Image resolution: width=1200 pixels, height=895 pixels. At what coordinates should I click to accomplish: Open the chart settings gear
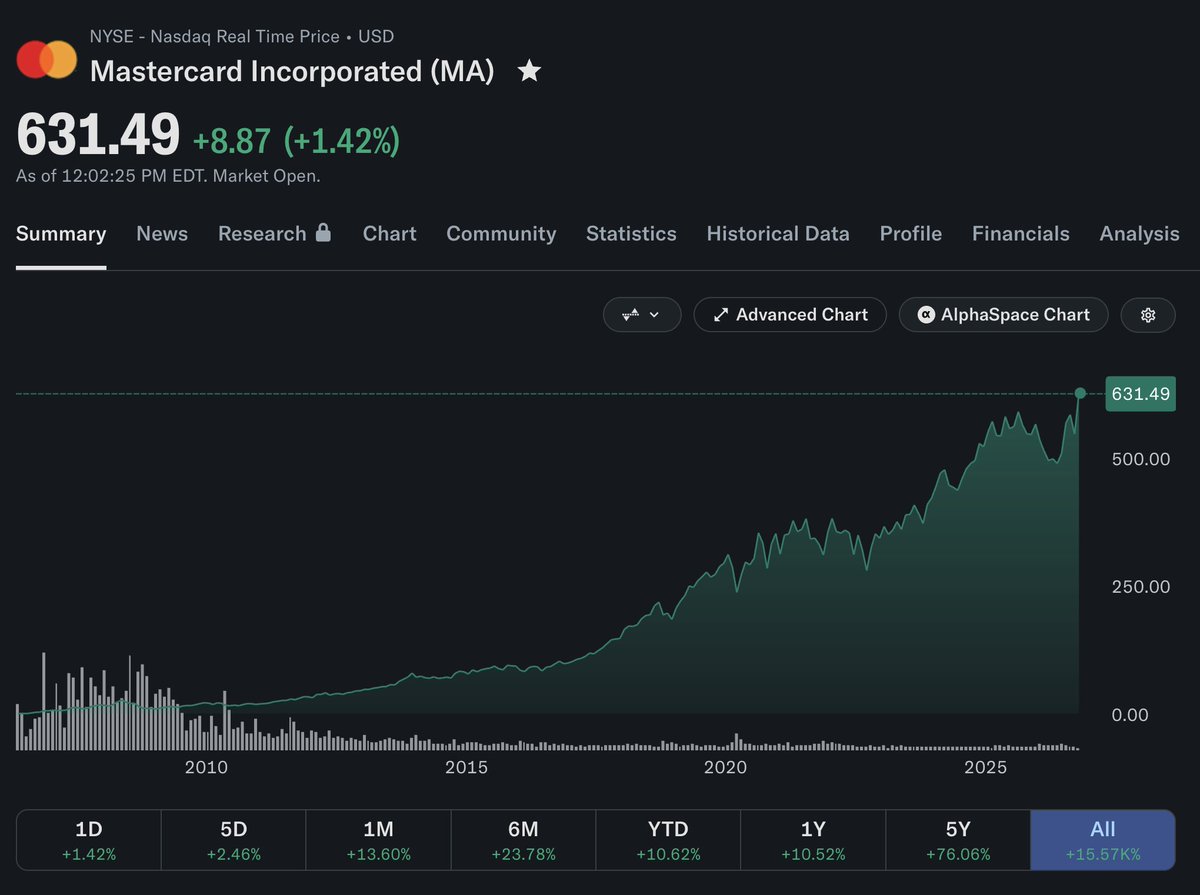tap(1148, 314)
